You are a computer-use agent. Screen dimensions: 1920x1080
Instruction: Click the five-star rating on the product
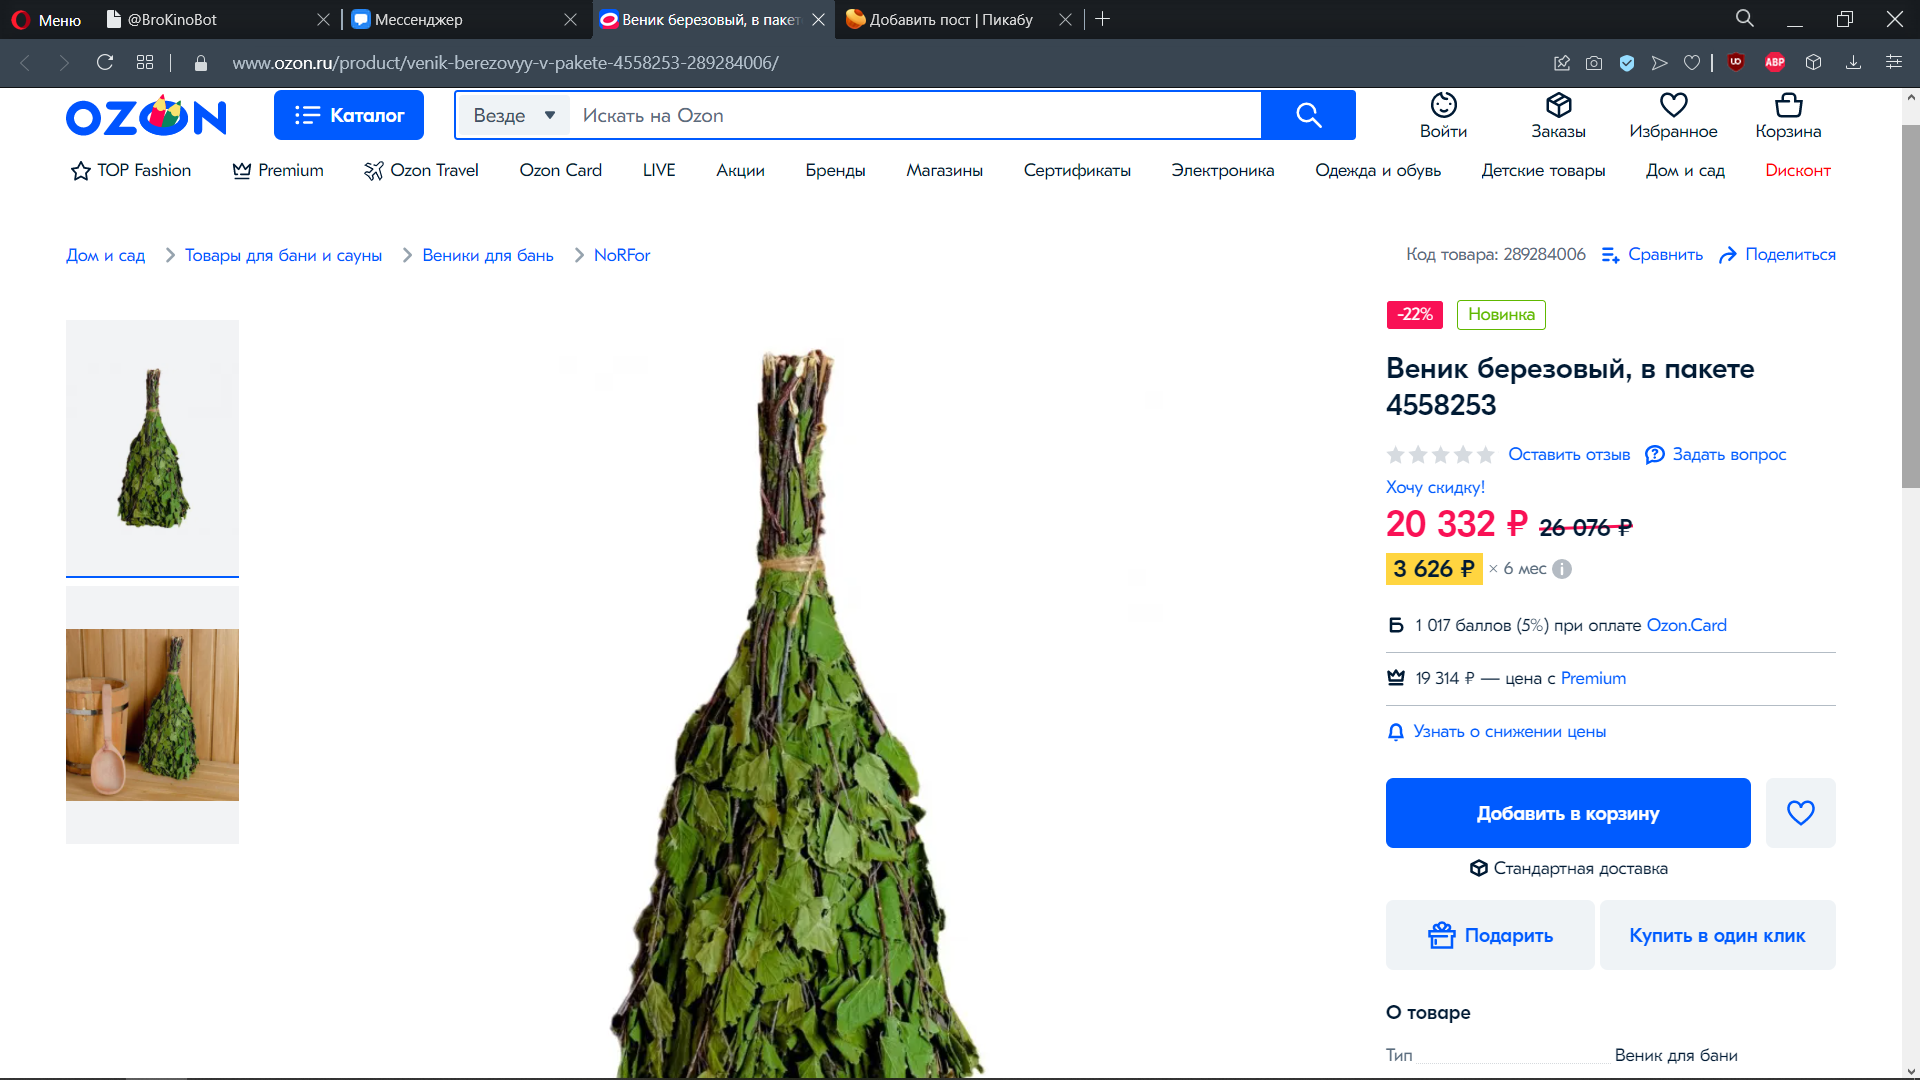(1440, 455)
